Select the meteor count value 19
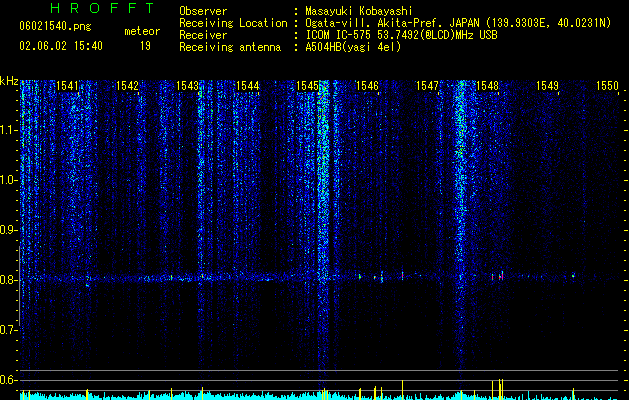The width and height of the screenshot is (629, 400). 145,46
